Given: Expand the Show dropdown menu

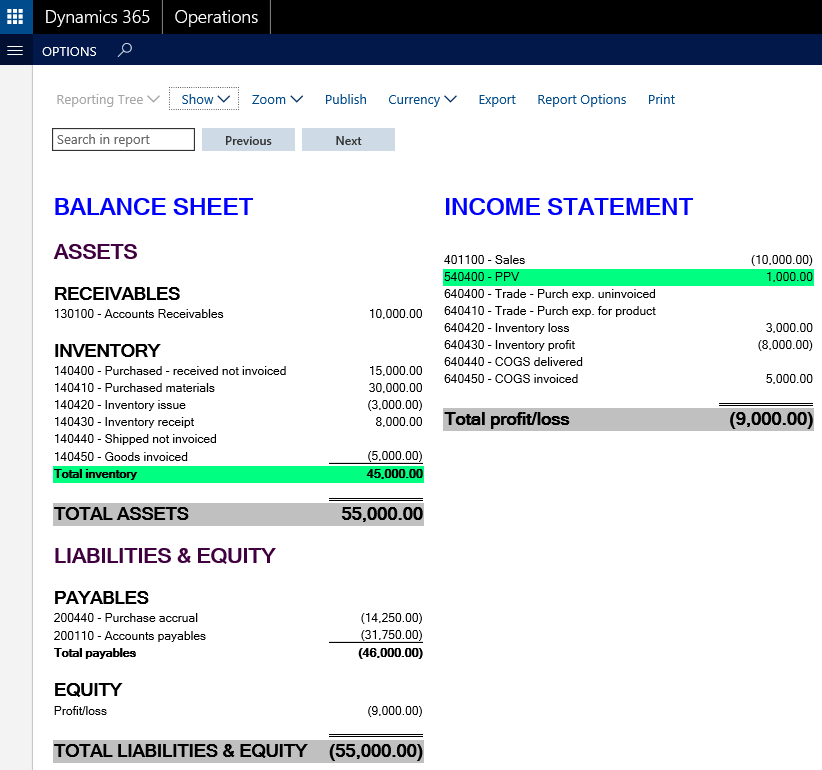Looking at the screenshot, I should pos(204,99).
